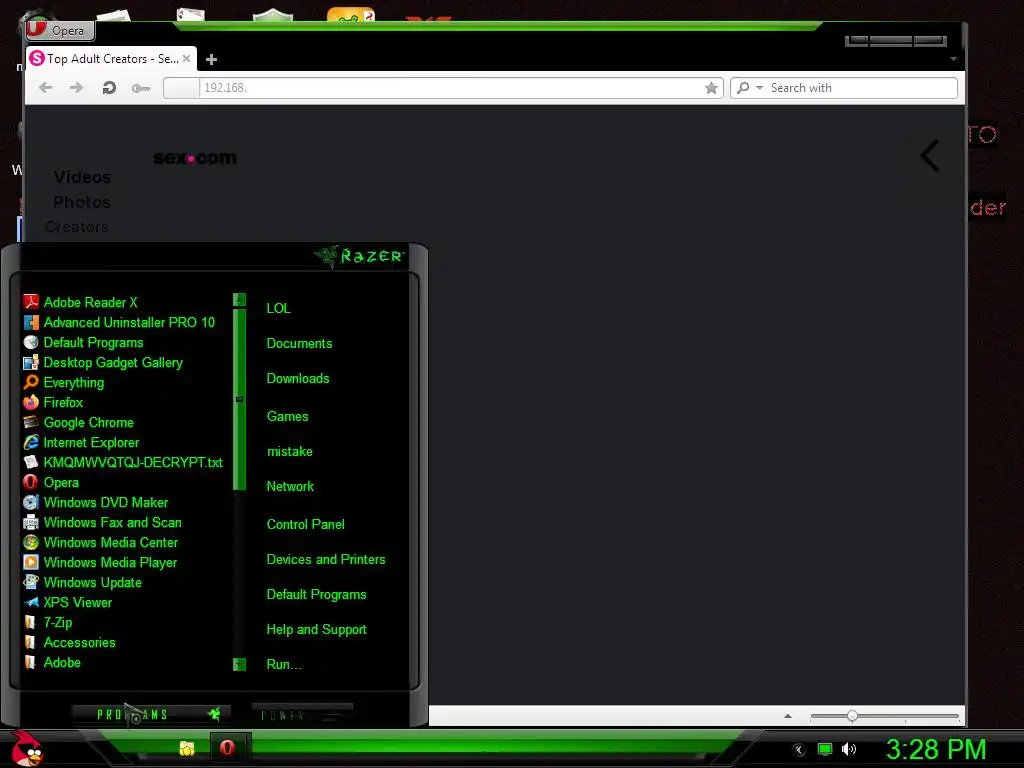Click the programs list scrollbar down arrow
The width and height of the screenshot is (1024, 768).
click(240, 664)
